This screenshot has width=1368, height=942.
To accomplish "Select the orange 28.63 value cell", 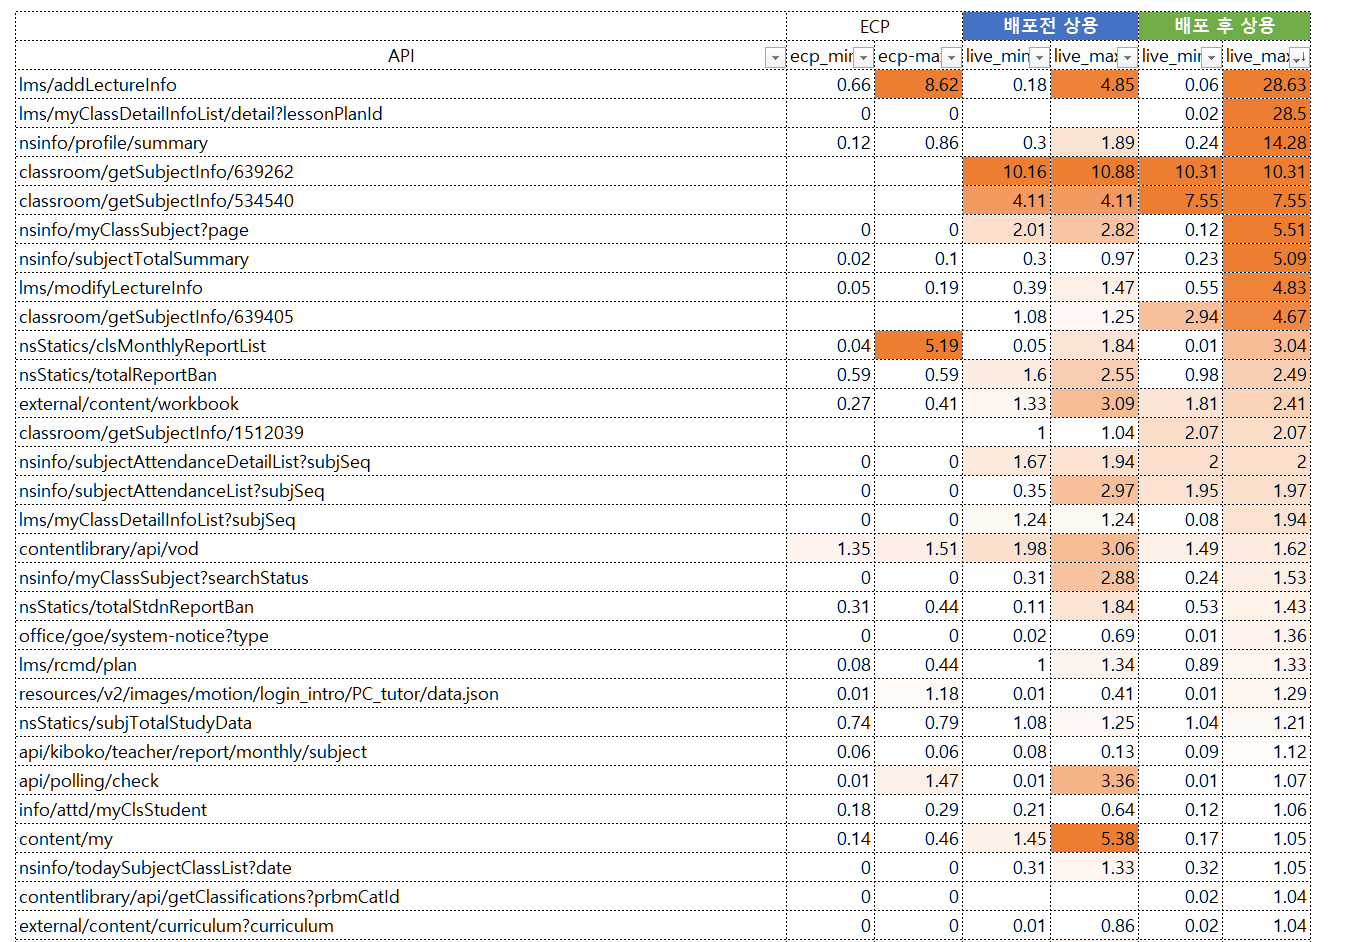I will pyautogui.click(x=1267, y=85).
